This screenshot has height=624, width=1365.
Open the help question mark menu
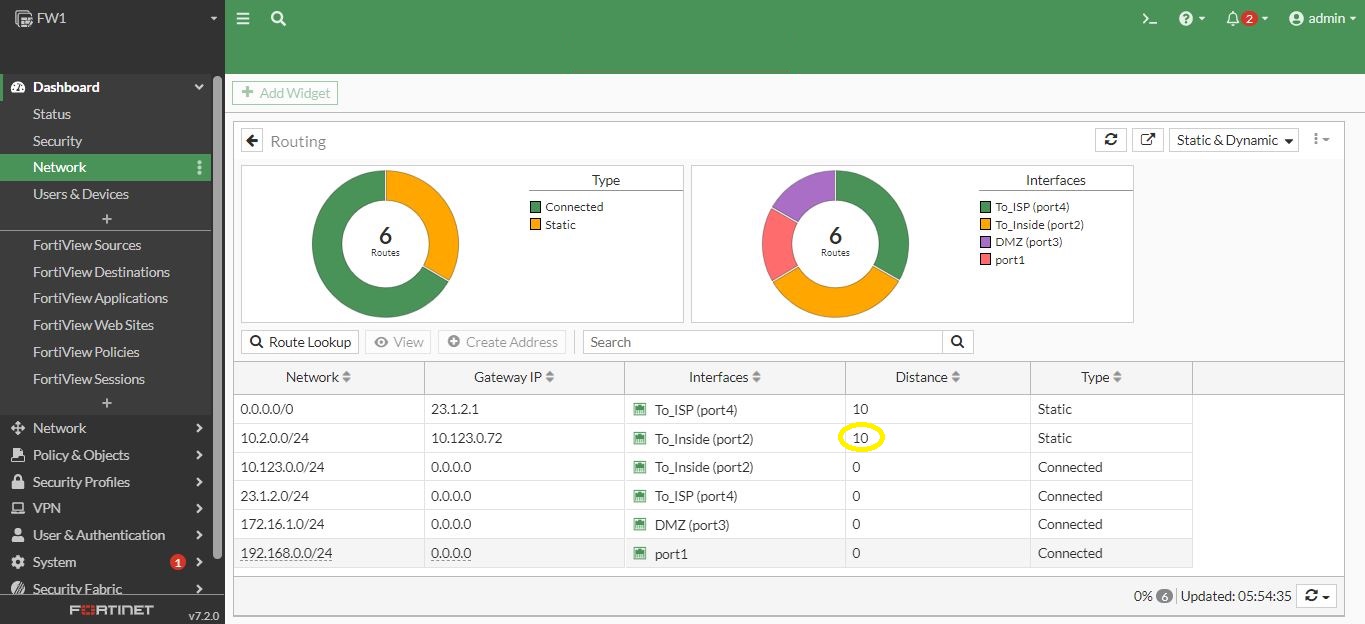[1186, 19]
